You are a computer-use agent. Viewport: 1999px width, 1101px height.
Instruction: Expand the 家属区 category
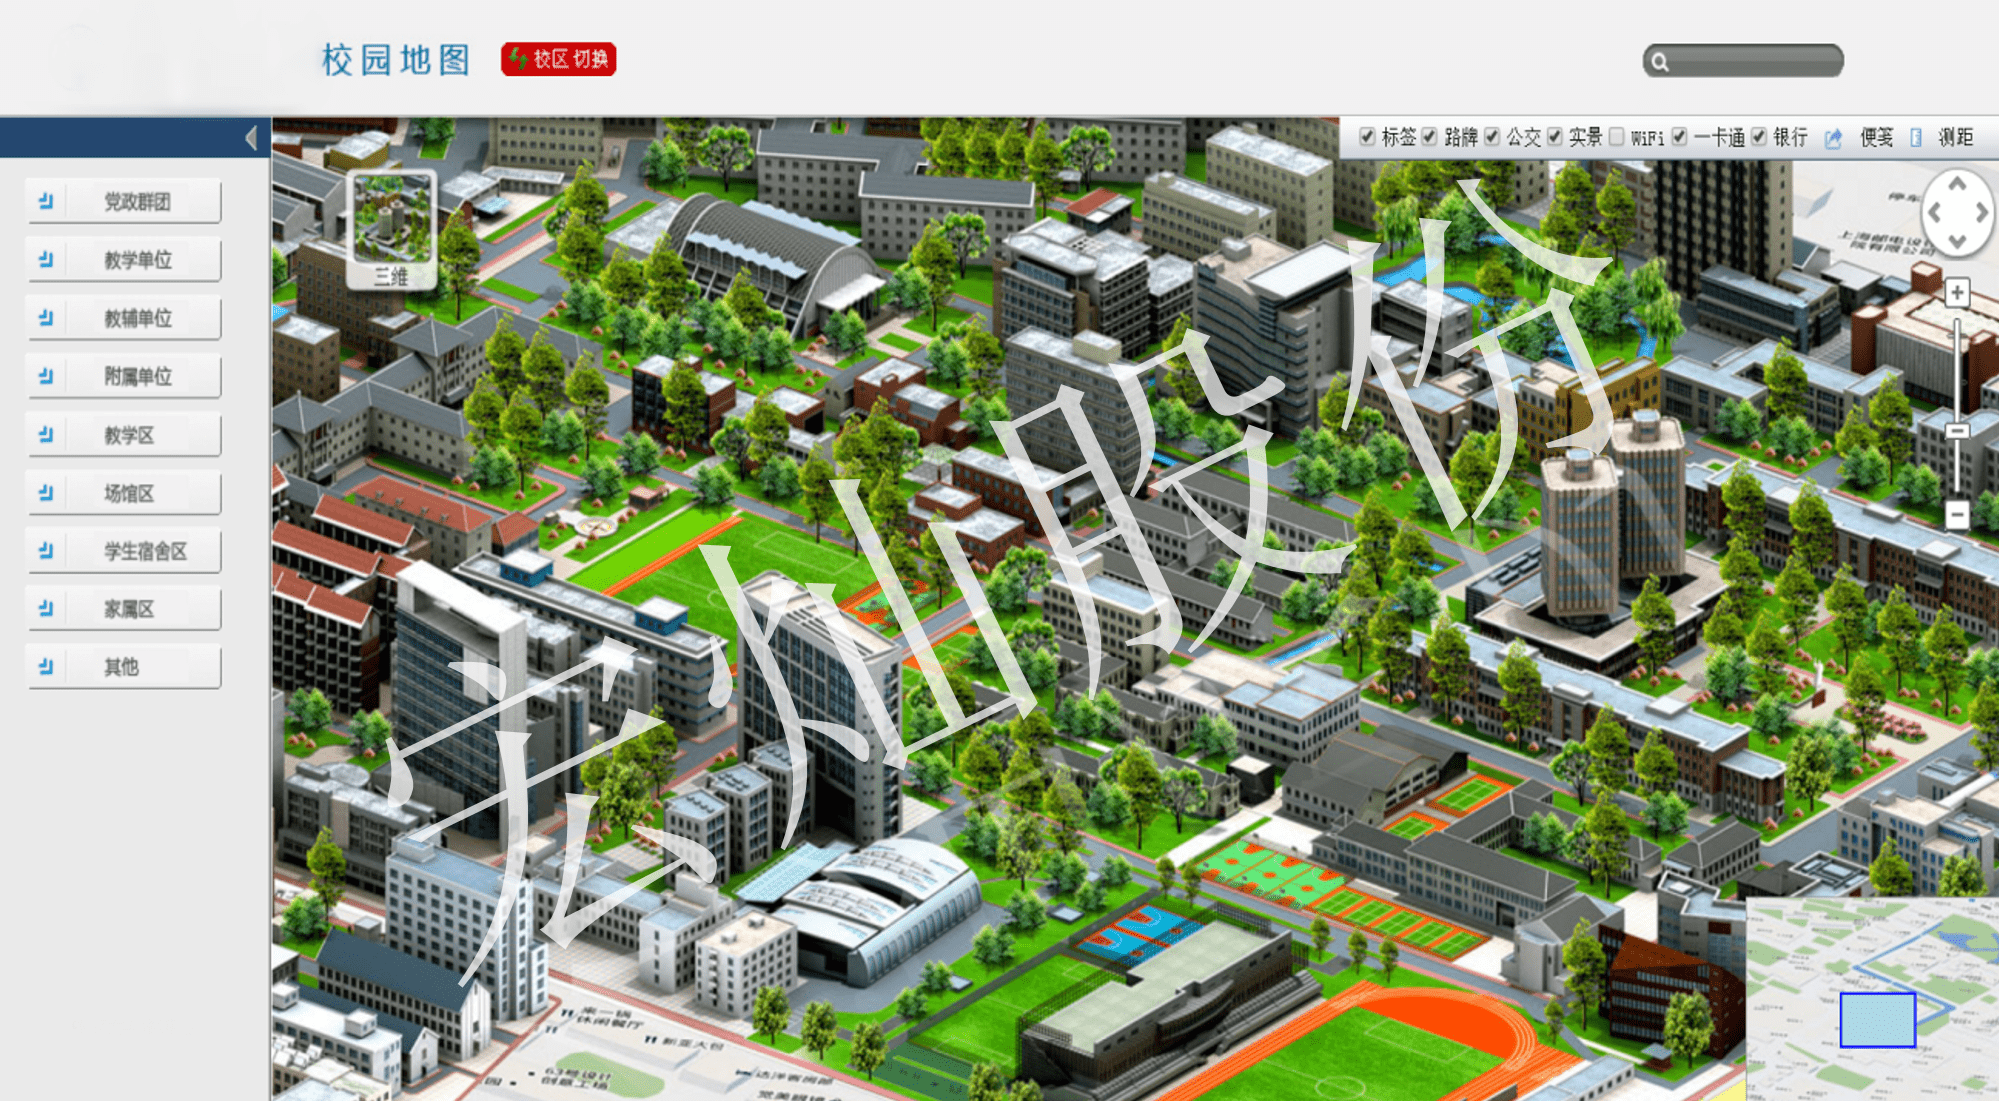(124, 608)
